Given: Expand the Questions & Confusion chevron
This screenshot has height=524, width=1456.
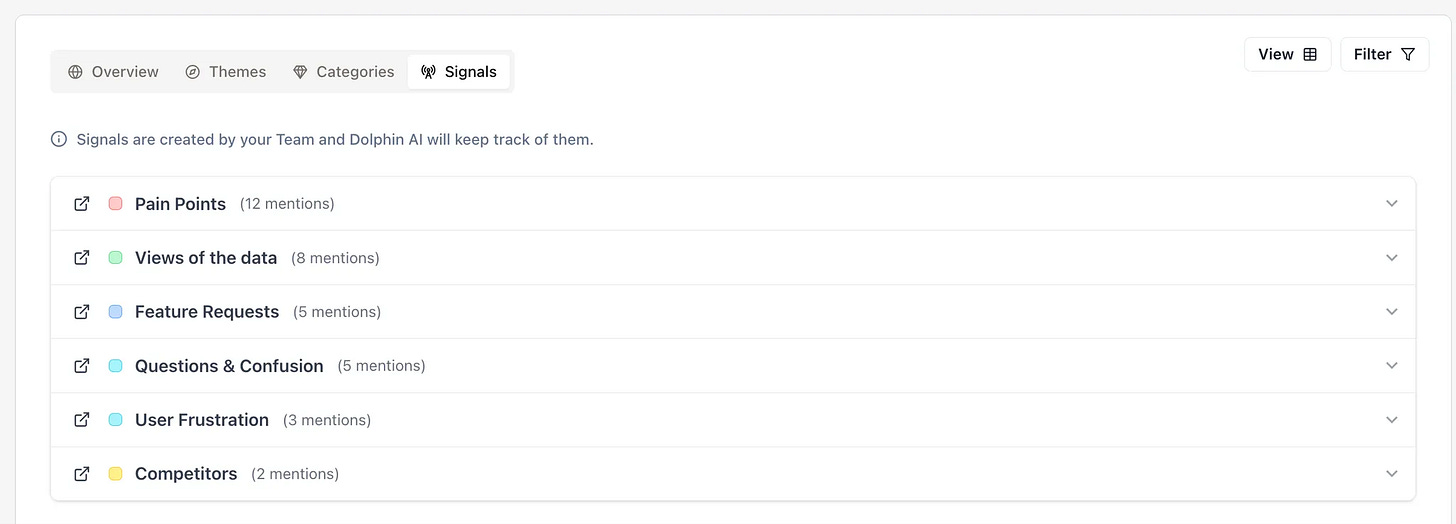Looking at the screenshot, I should pos(1391,366).
